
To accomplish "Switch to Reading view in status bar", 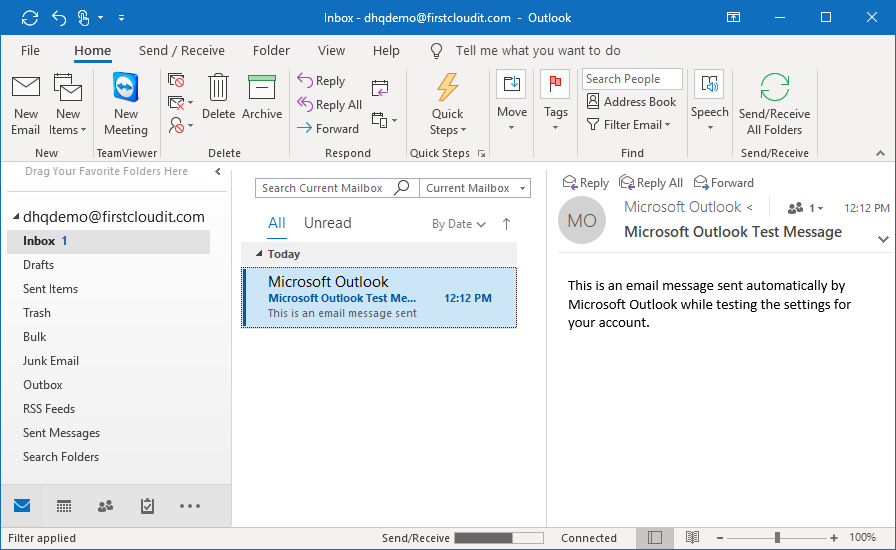I will pos(692,538).
